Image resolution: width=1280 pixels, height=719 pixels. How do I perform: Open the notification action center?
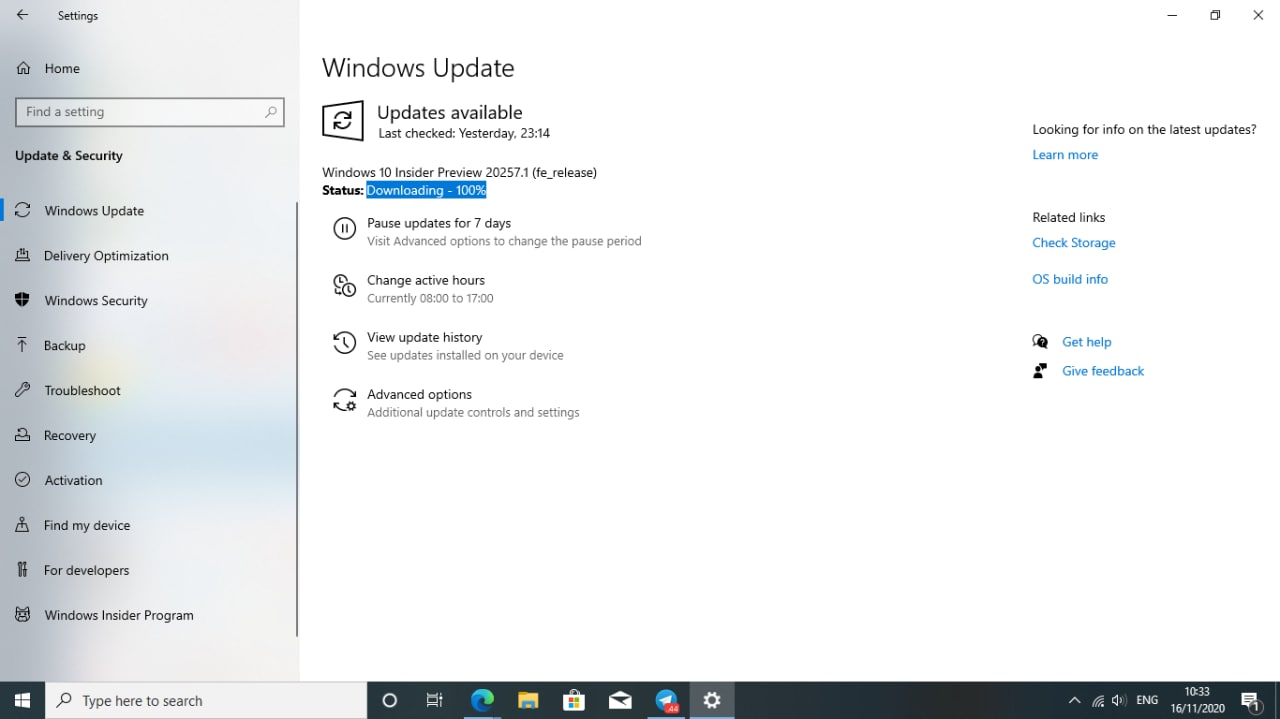pyautogui.click(x=1250, y=700)
